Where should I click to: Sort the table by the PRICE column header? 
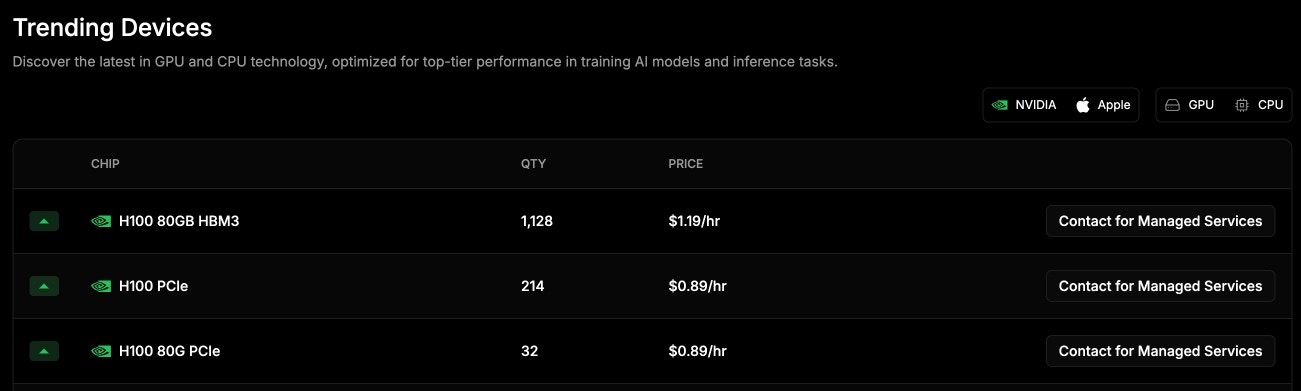pyautogui.click(x=686, y=164)
